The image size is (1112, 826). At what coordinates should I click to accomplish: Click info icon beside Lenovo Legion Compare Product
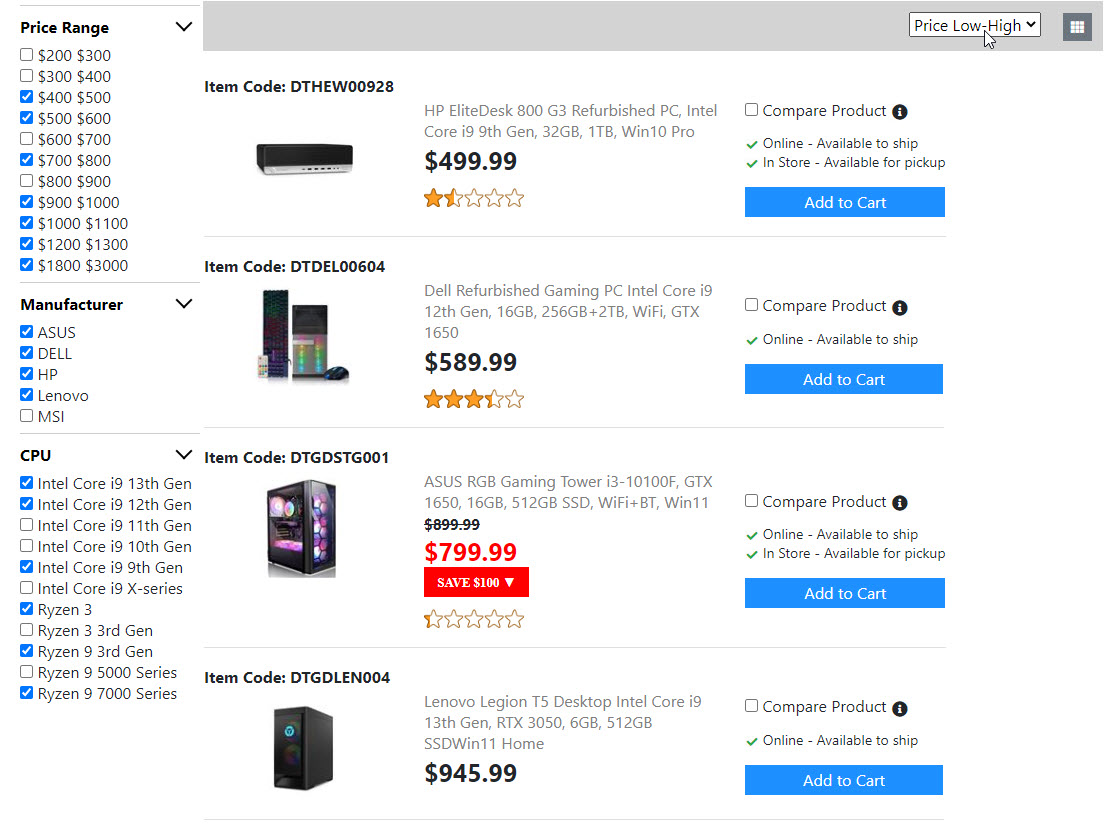click(x=900, y=709)
